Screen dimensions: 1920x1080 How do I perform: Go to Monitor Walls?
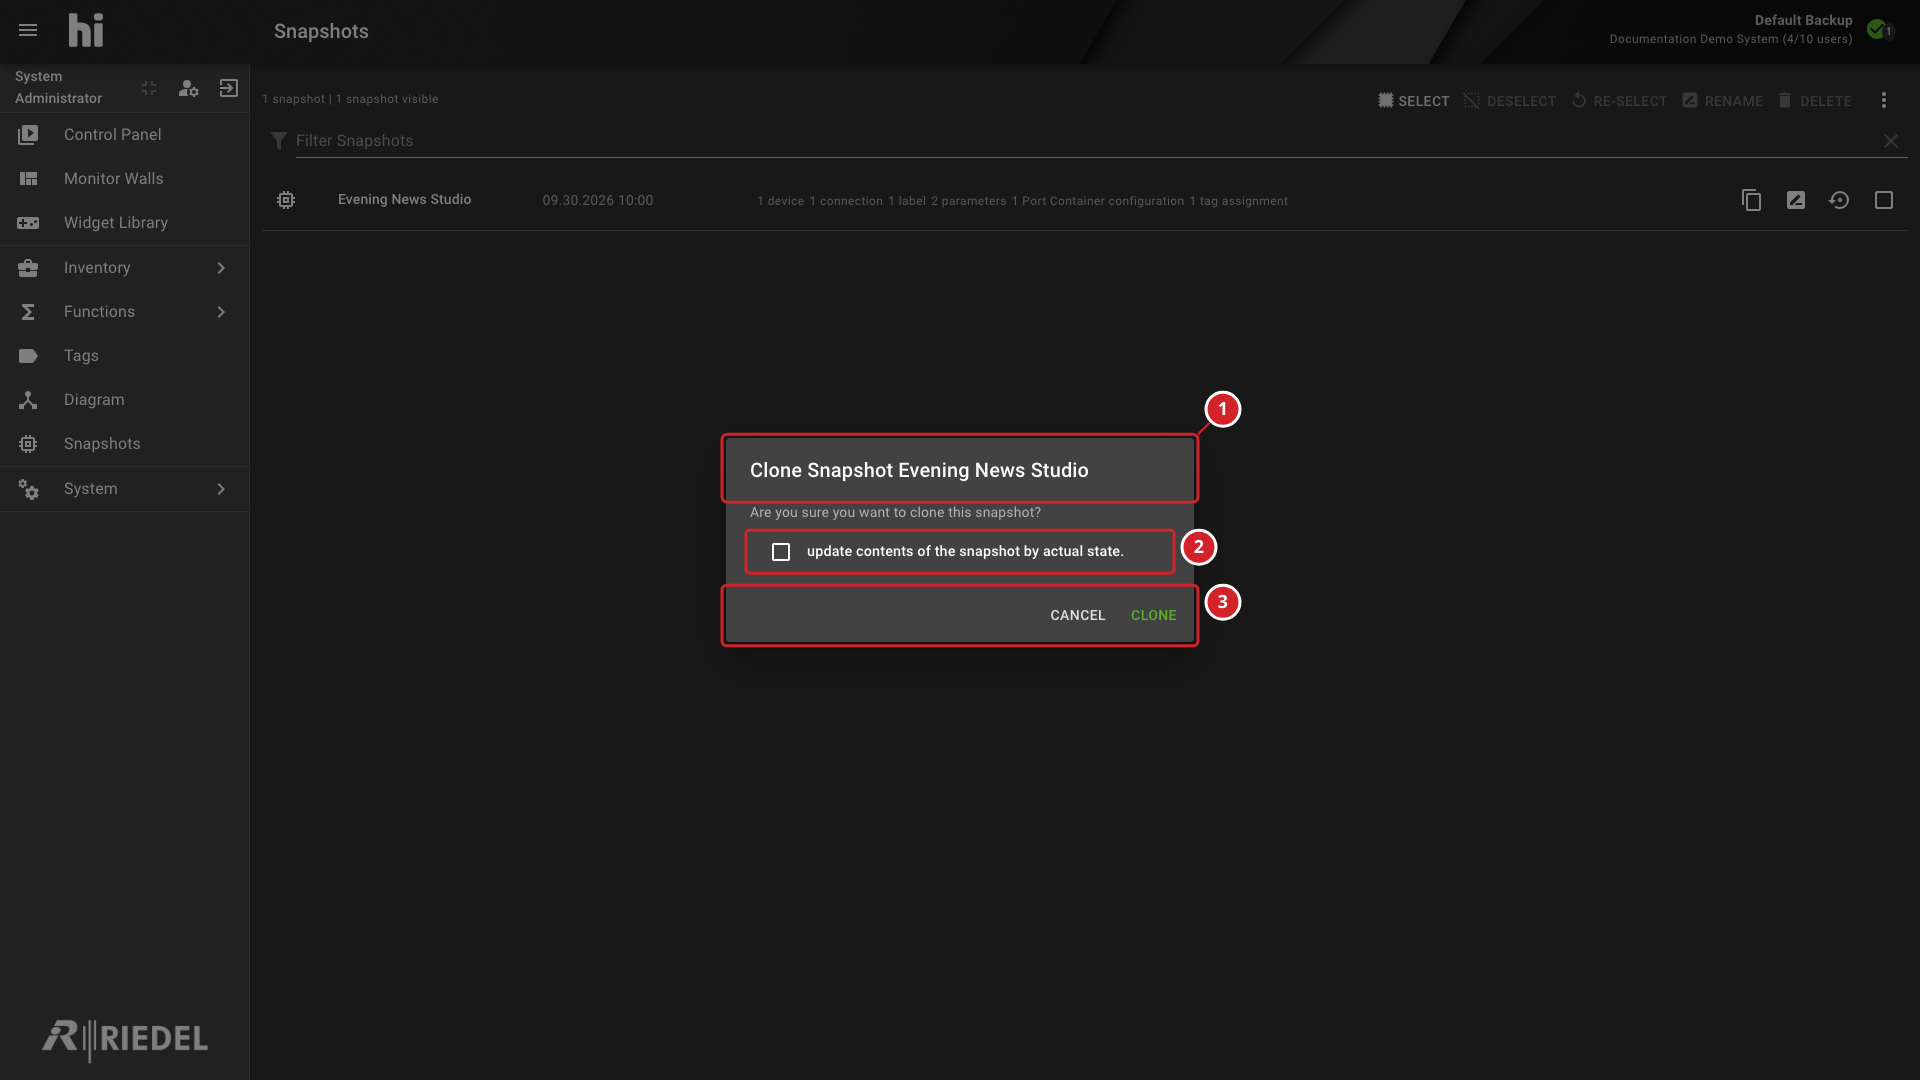point(124,179)
